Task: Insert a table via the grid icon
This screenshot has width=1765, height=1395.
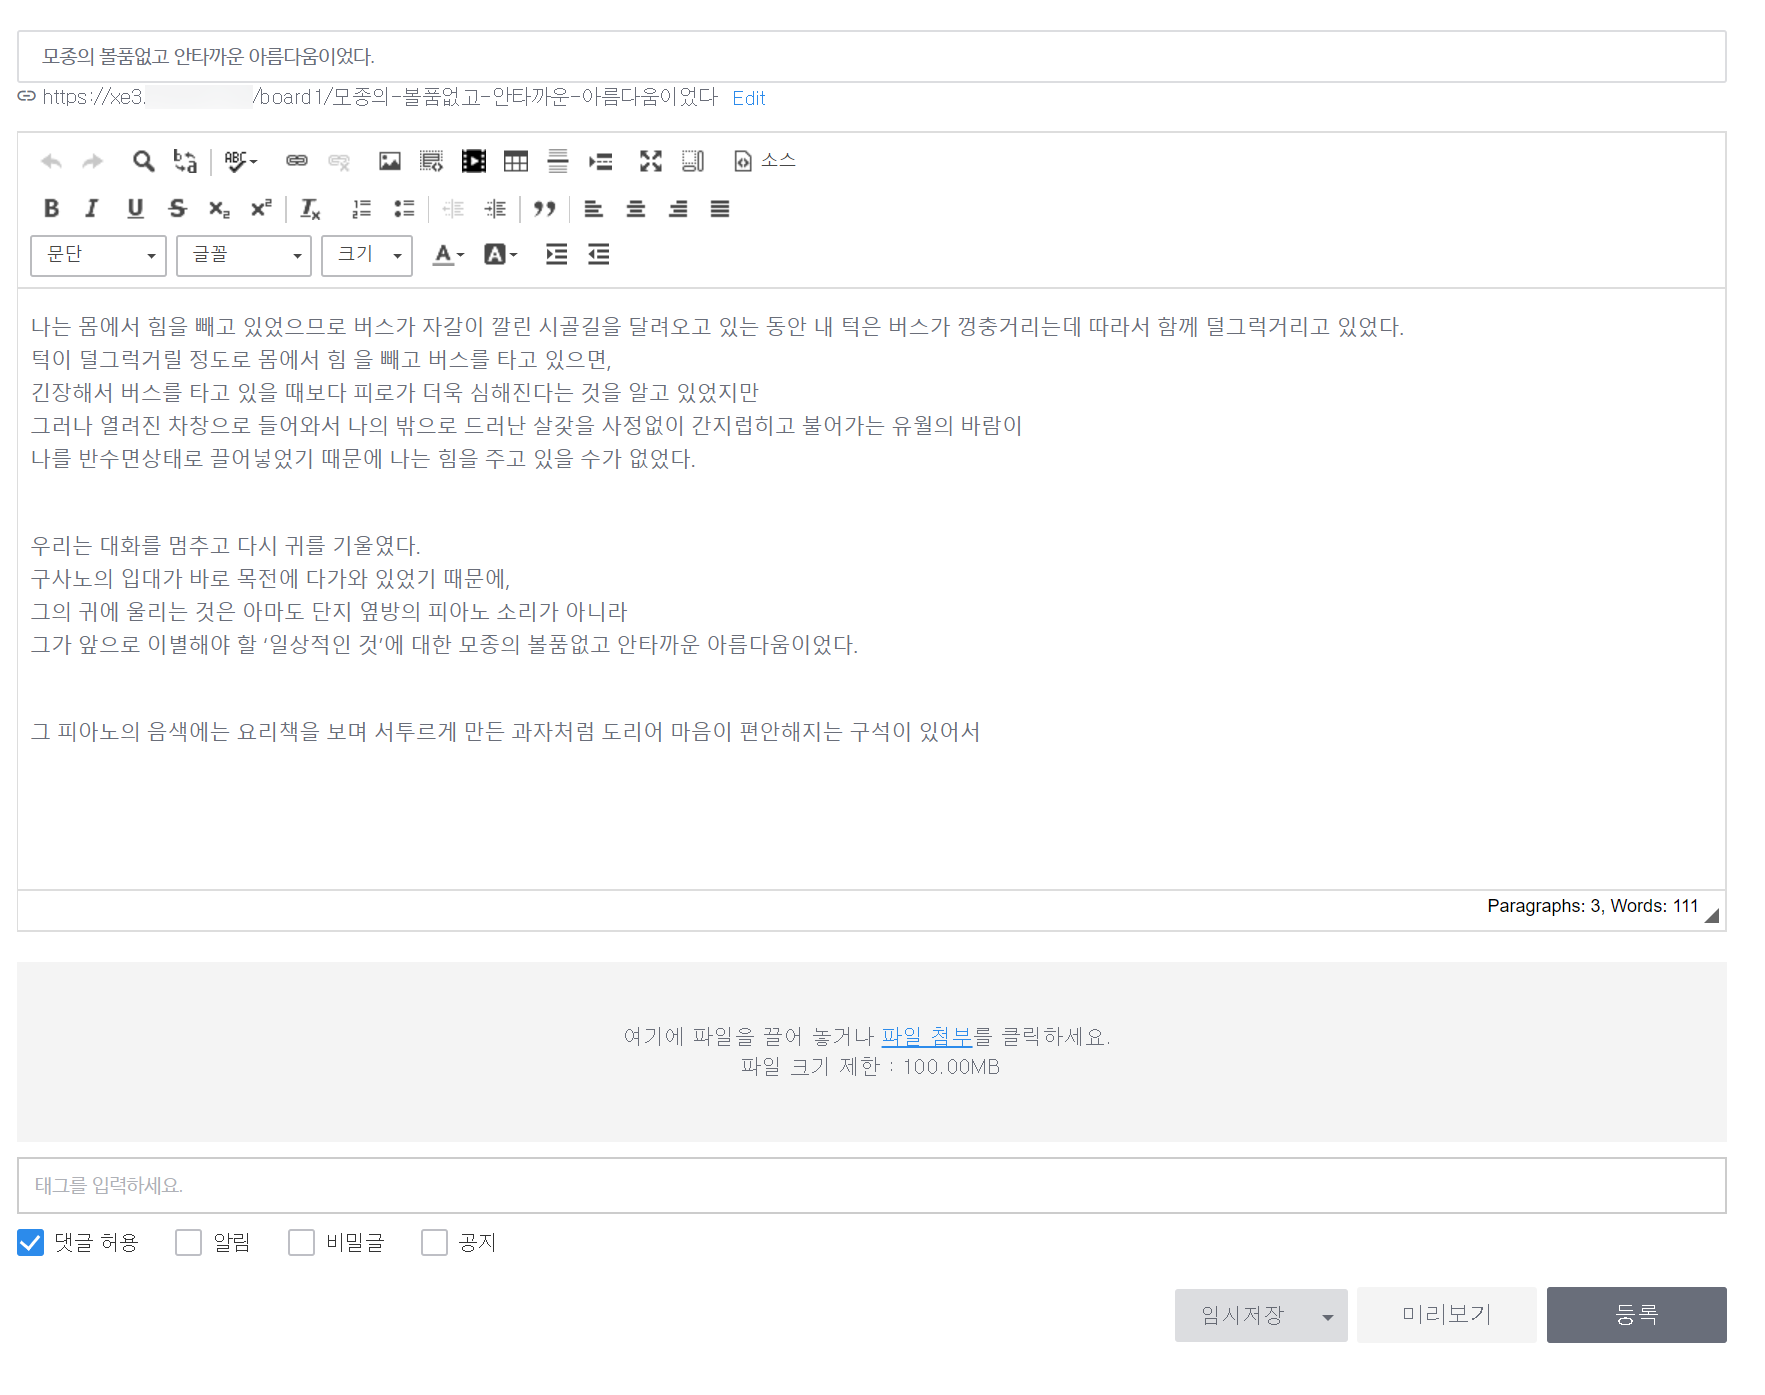Action: coord(516,161)
